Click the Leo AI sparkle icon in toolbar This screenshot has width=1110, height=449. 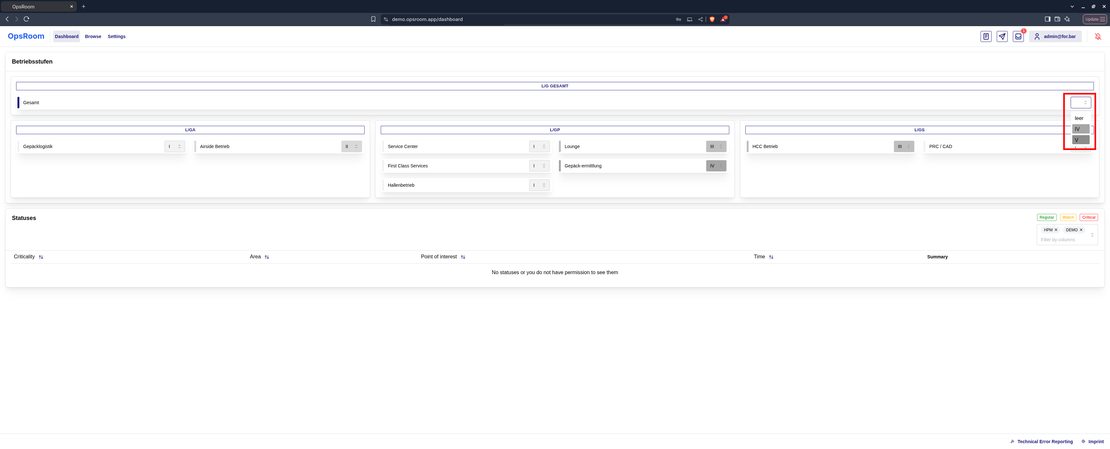(1066, 19)
